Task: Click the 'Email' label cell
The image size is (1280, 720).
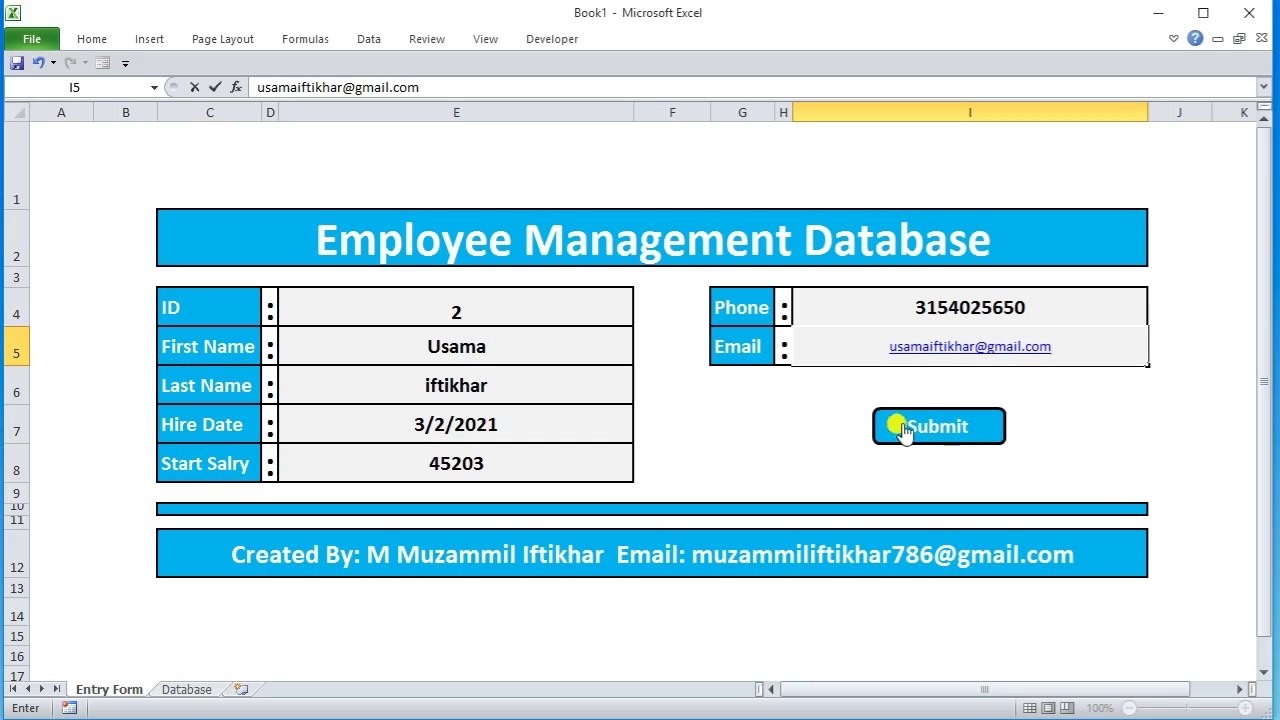Action: pos(742,346)
